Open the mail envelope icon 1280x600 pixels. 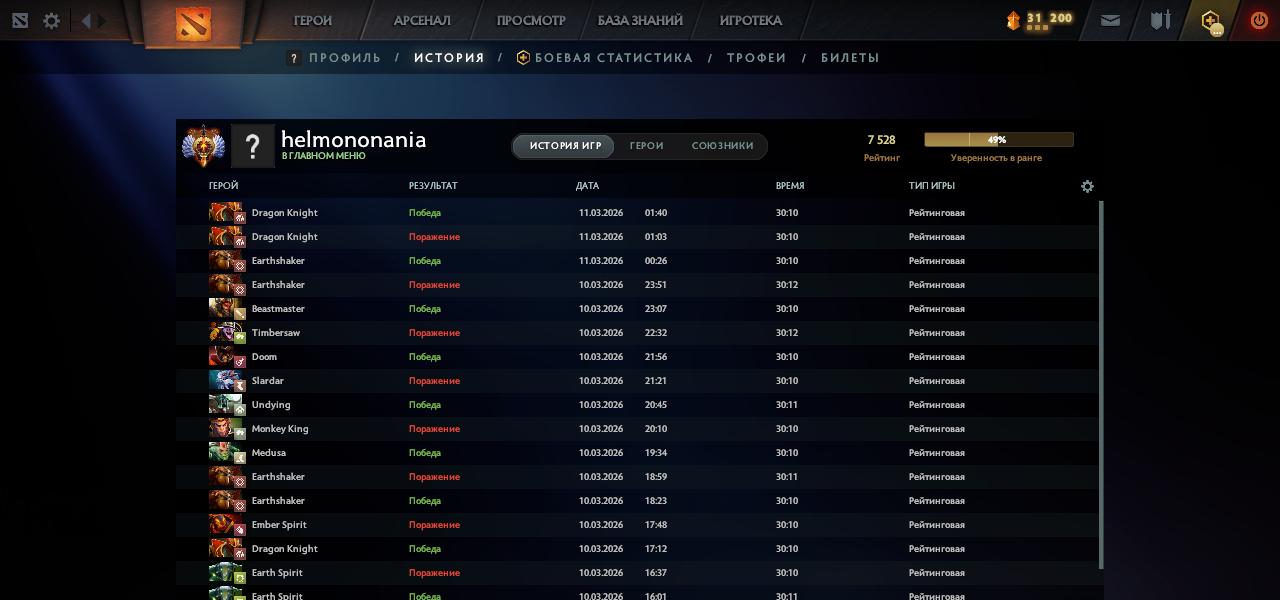click(x=1110, y=20)
